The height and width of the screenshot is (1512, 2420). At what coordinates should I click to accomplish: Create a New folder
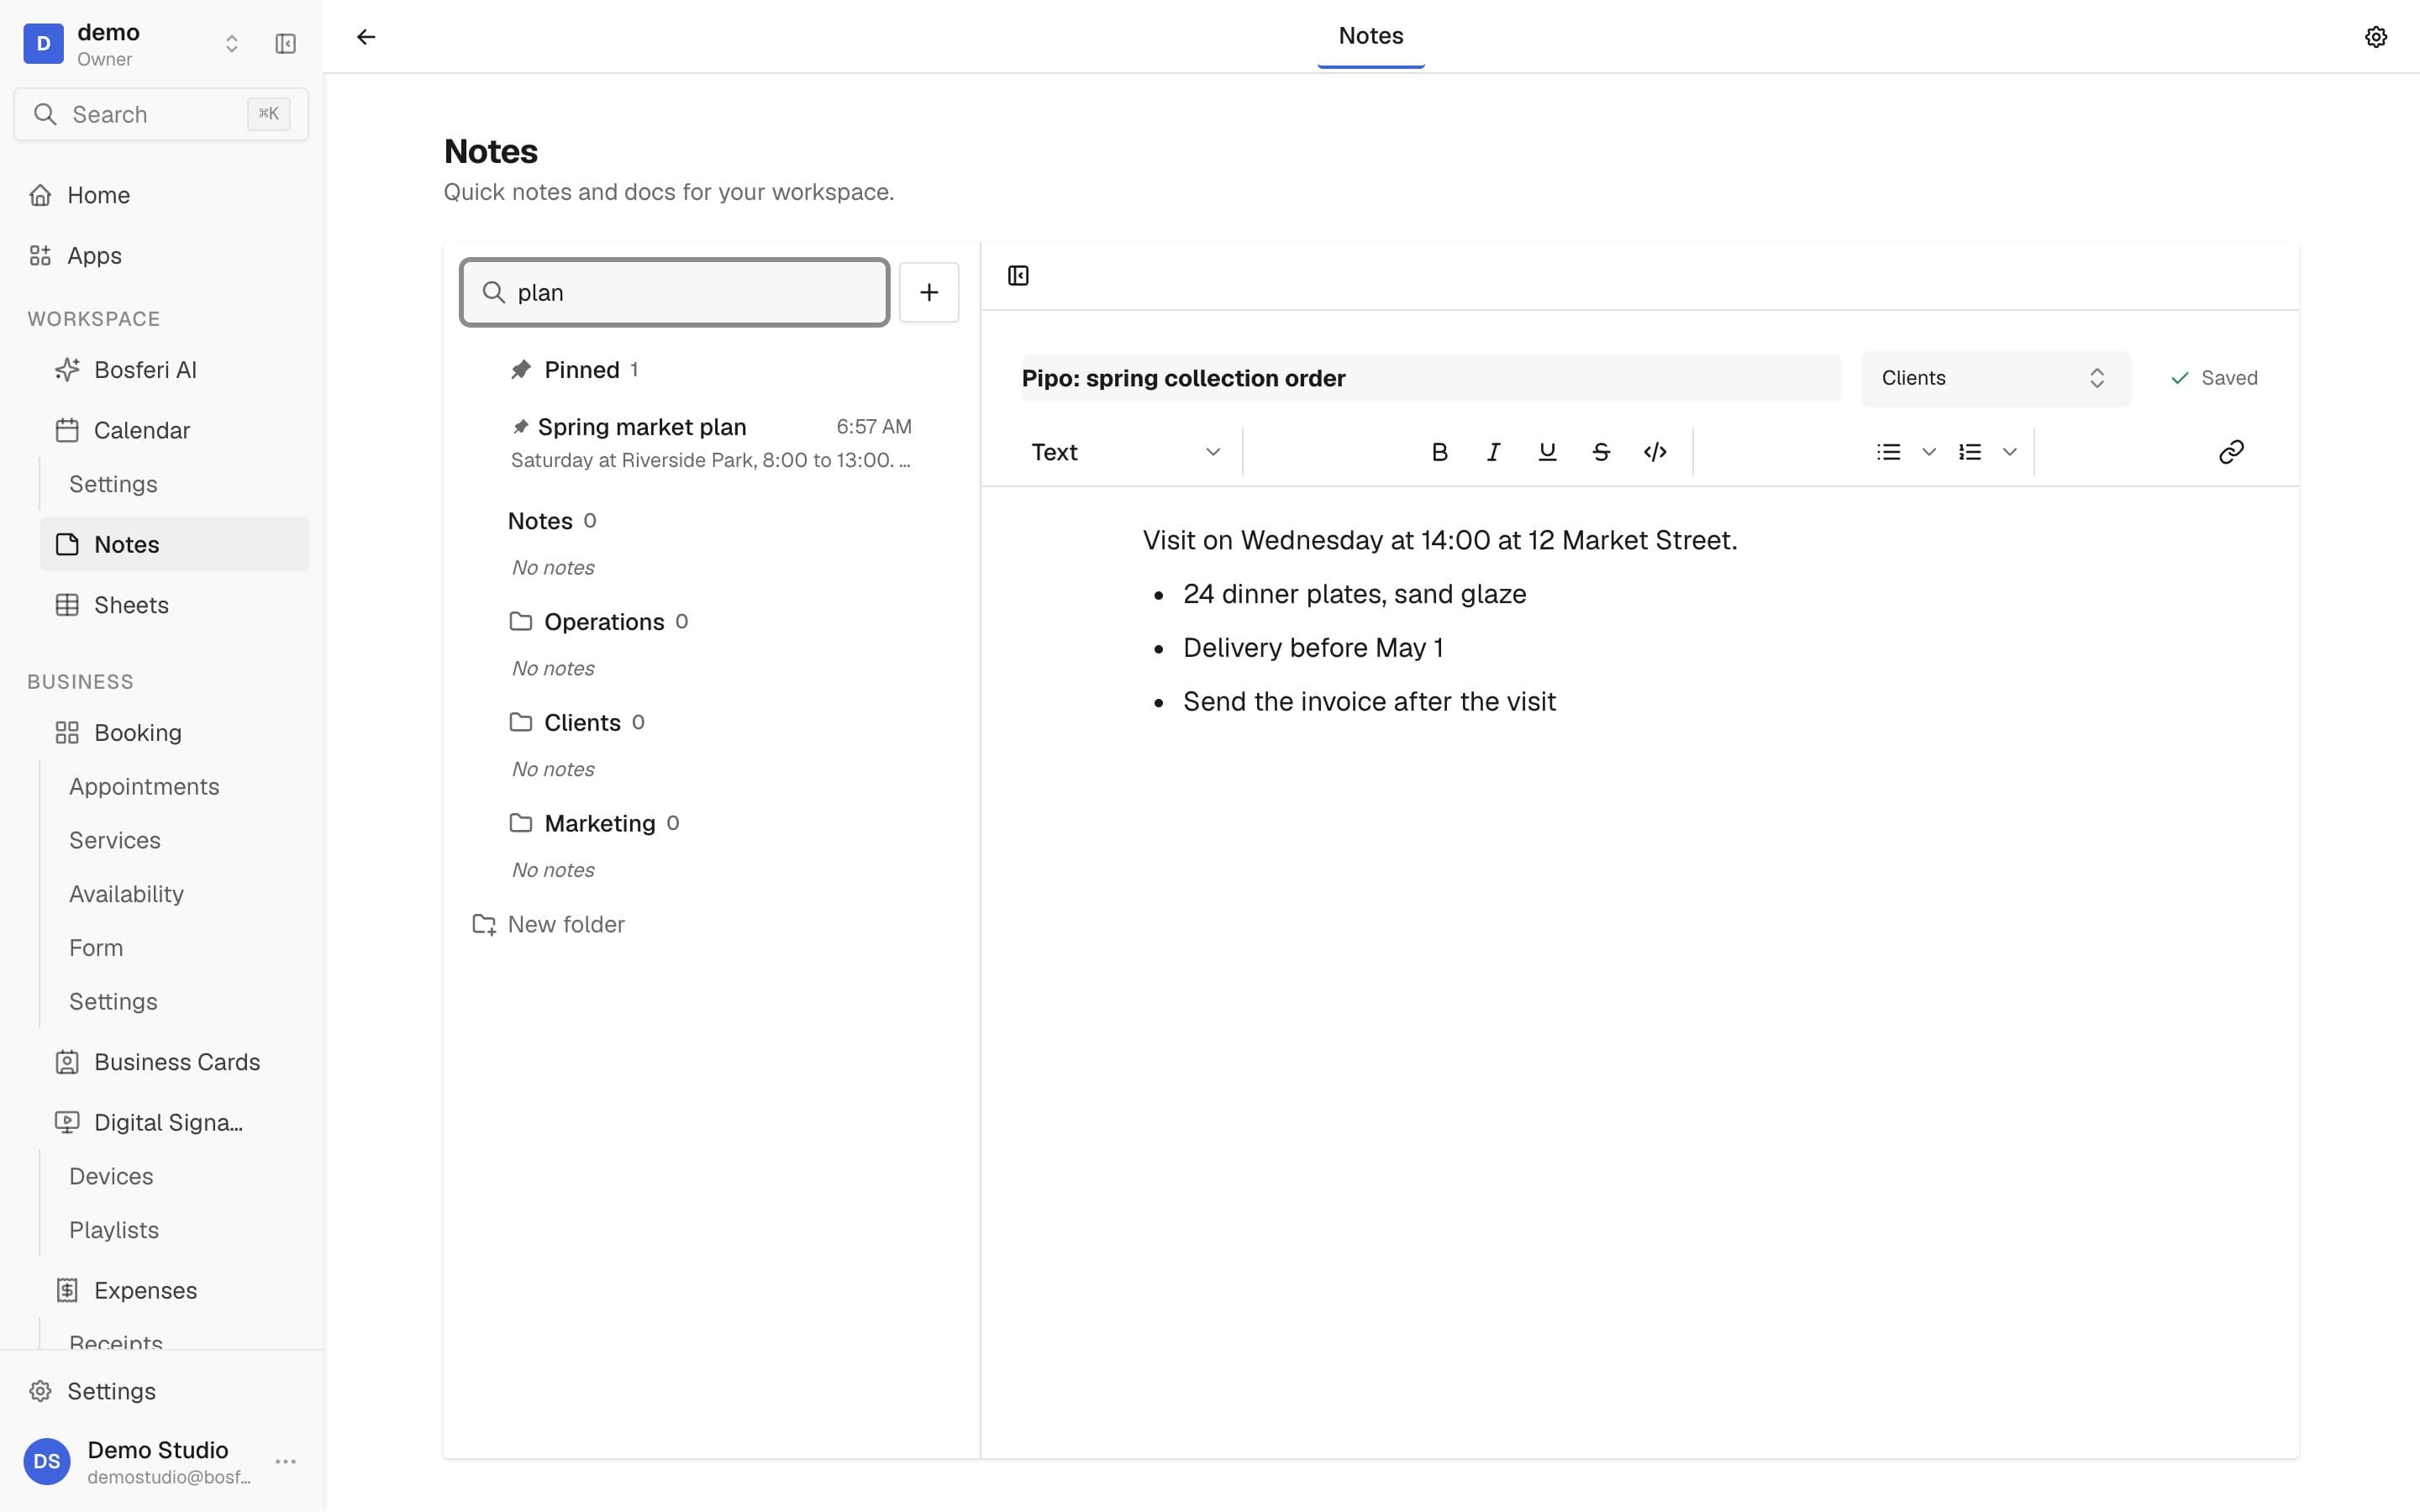(x=548, y=924)
